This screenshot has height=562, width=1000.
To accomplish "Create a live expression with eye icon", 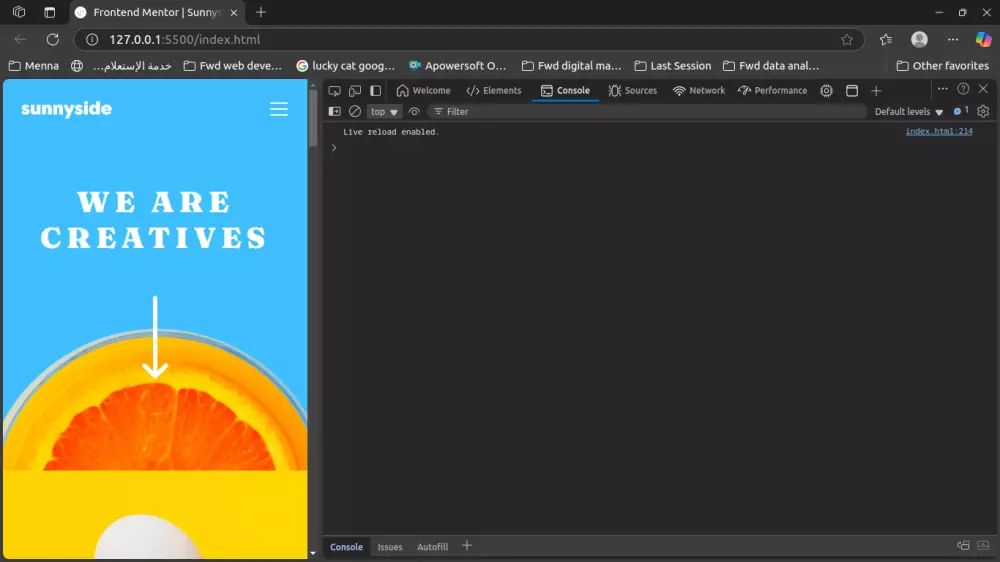I will point(414,112).
